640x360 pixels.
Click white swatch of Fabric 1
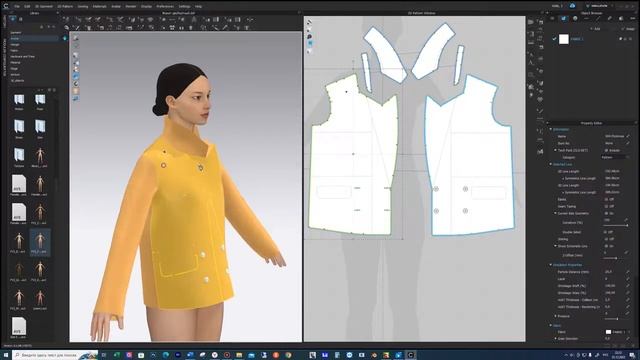564,39
